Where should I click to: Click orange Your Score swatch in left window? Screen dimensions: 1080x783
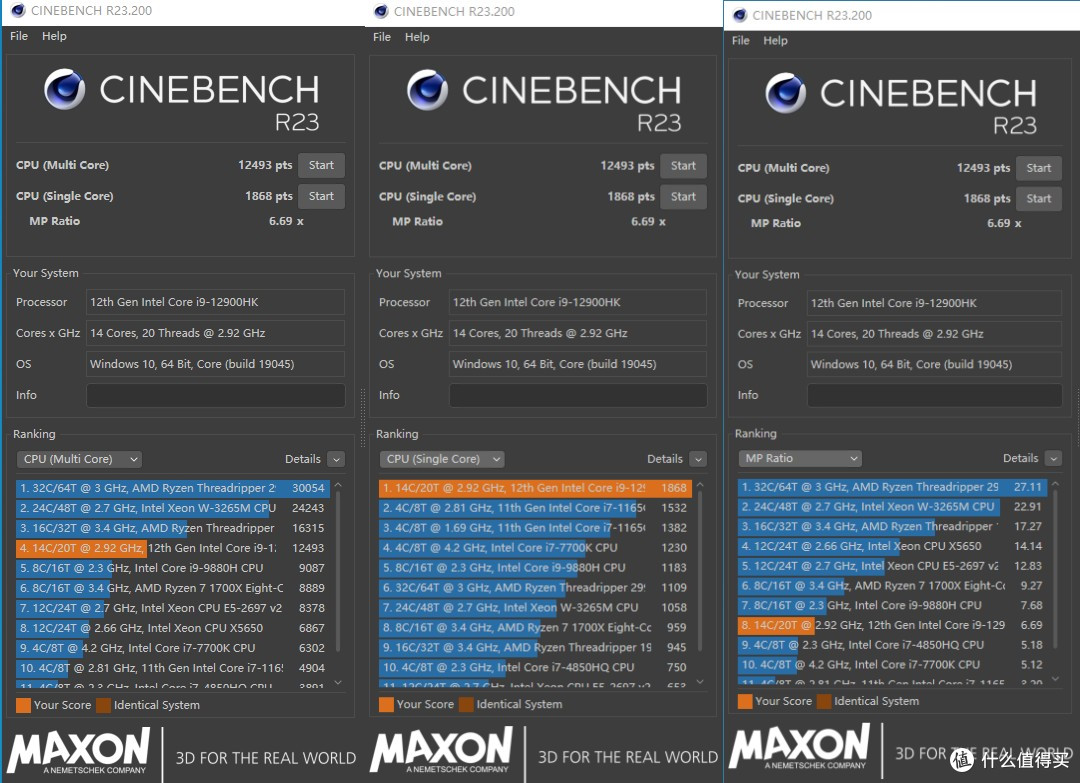[x=23, y=705]
